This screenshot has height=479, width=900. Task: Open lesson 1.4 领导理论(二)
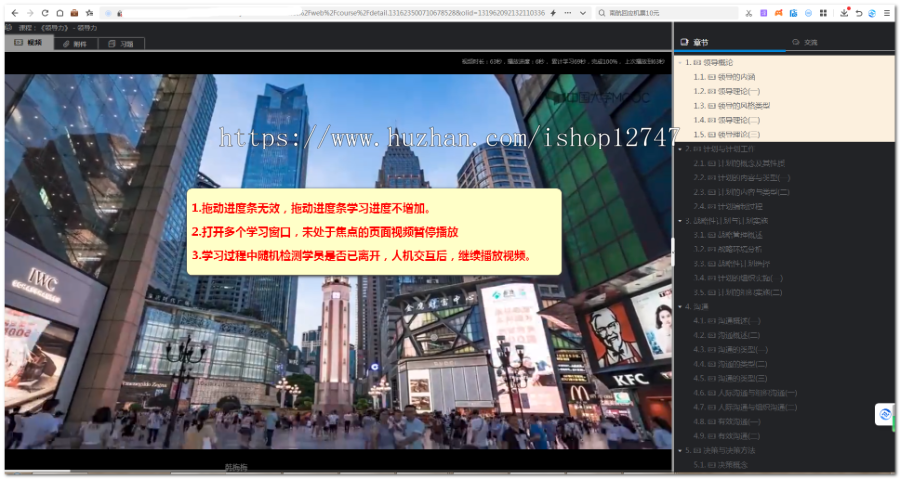[727, 120]
